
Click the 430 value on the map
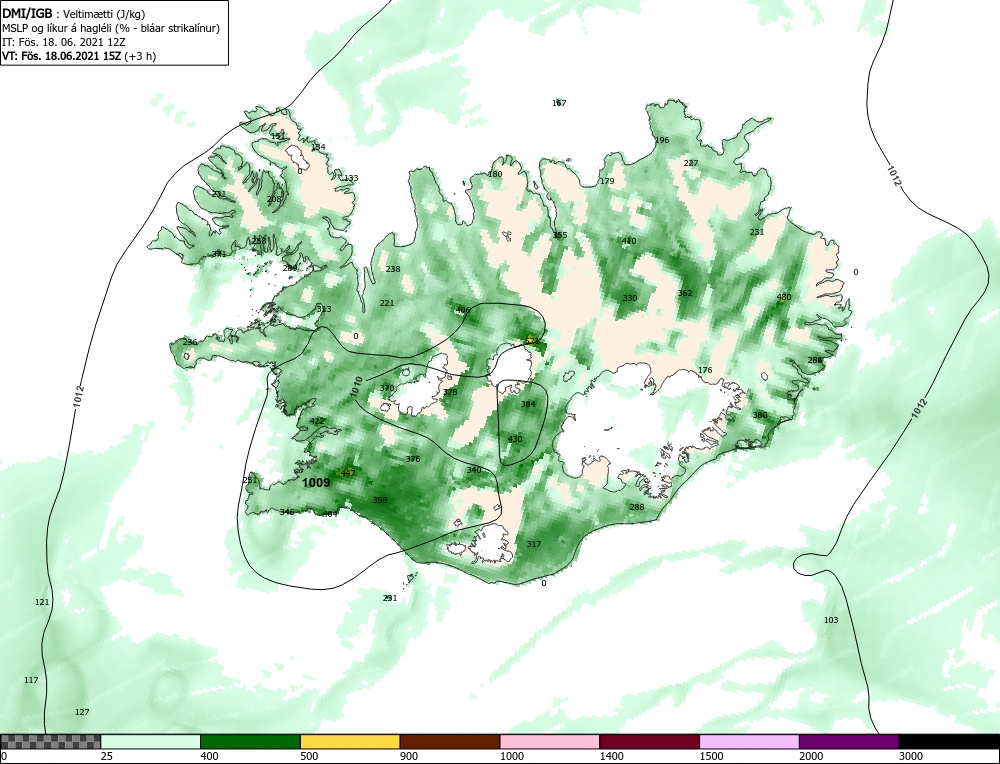(x=515, y=439)
